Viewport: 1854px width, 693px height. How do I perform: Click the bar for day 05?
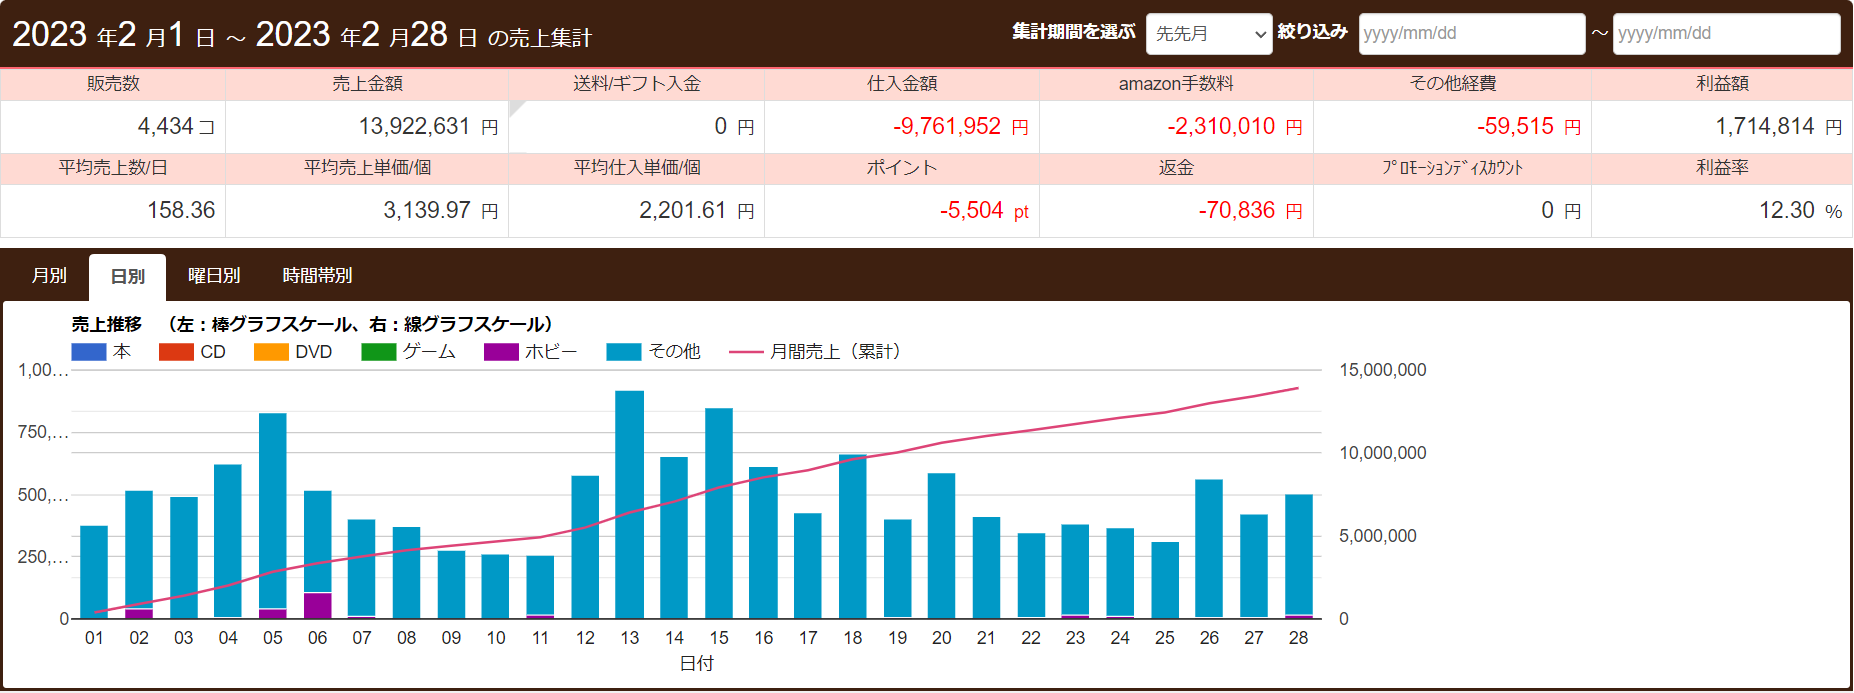pos(273,510)
